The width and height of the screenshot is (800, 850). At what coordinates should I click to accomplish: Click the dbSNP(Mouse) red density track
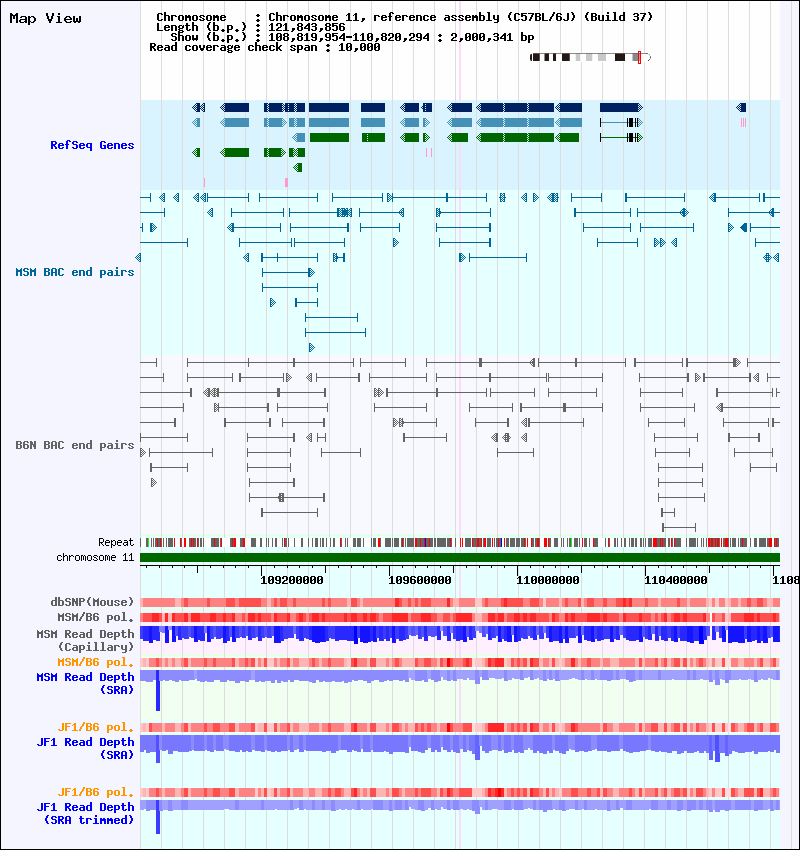460,602
